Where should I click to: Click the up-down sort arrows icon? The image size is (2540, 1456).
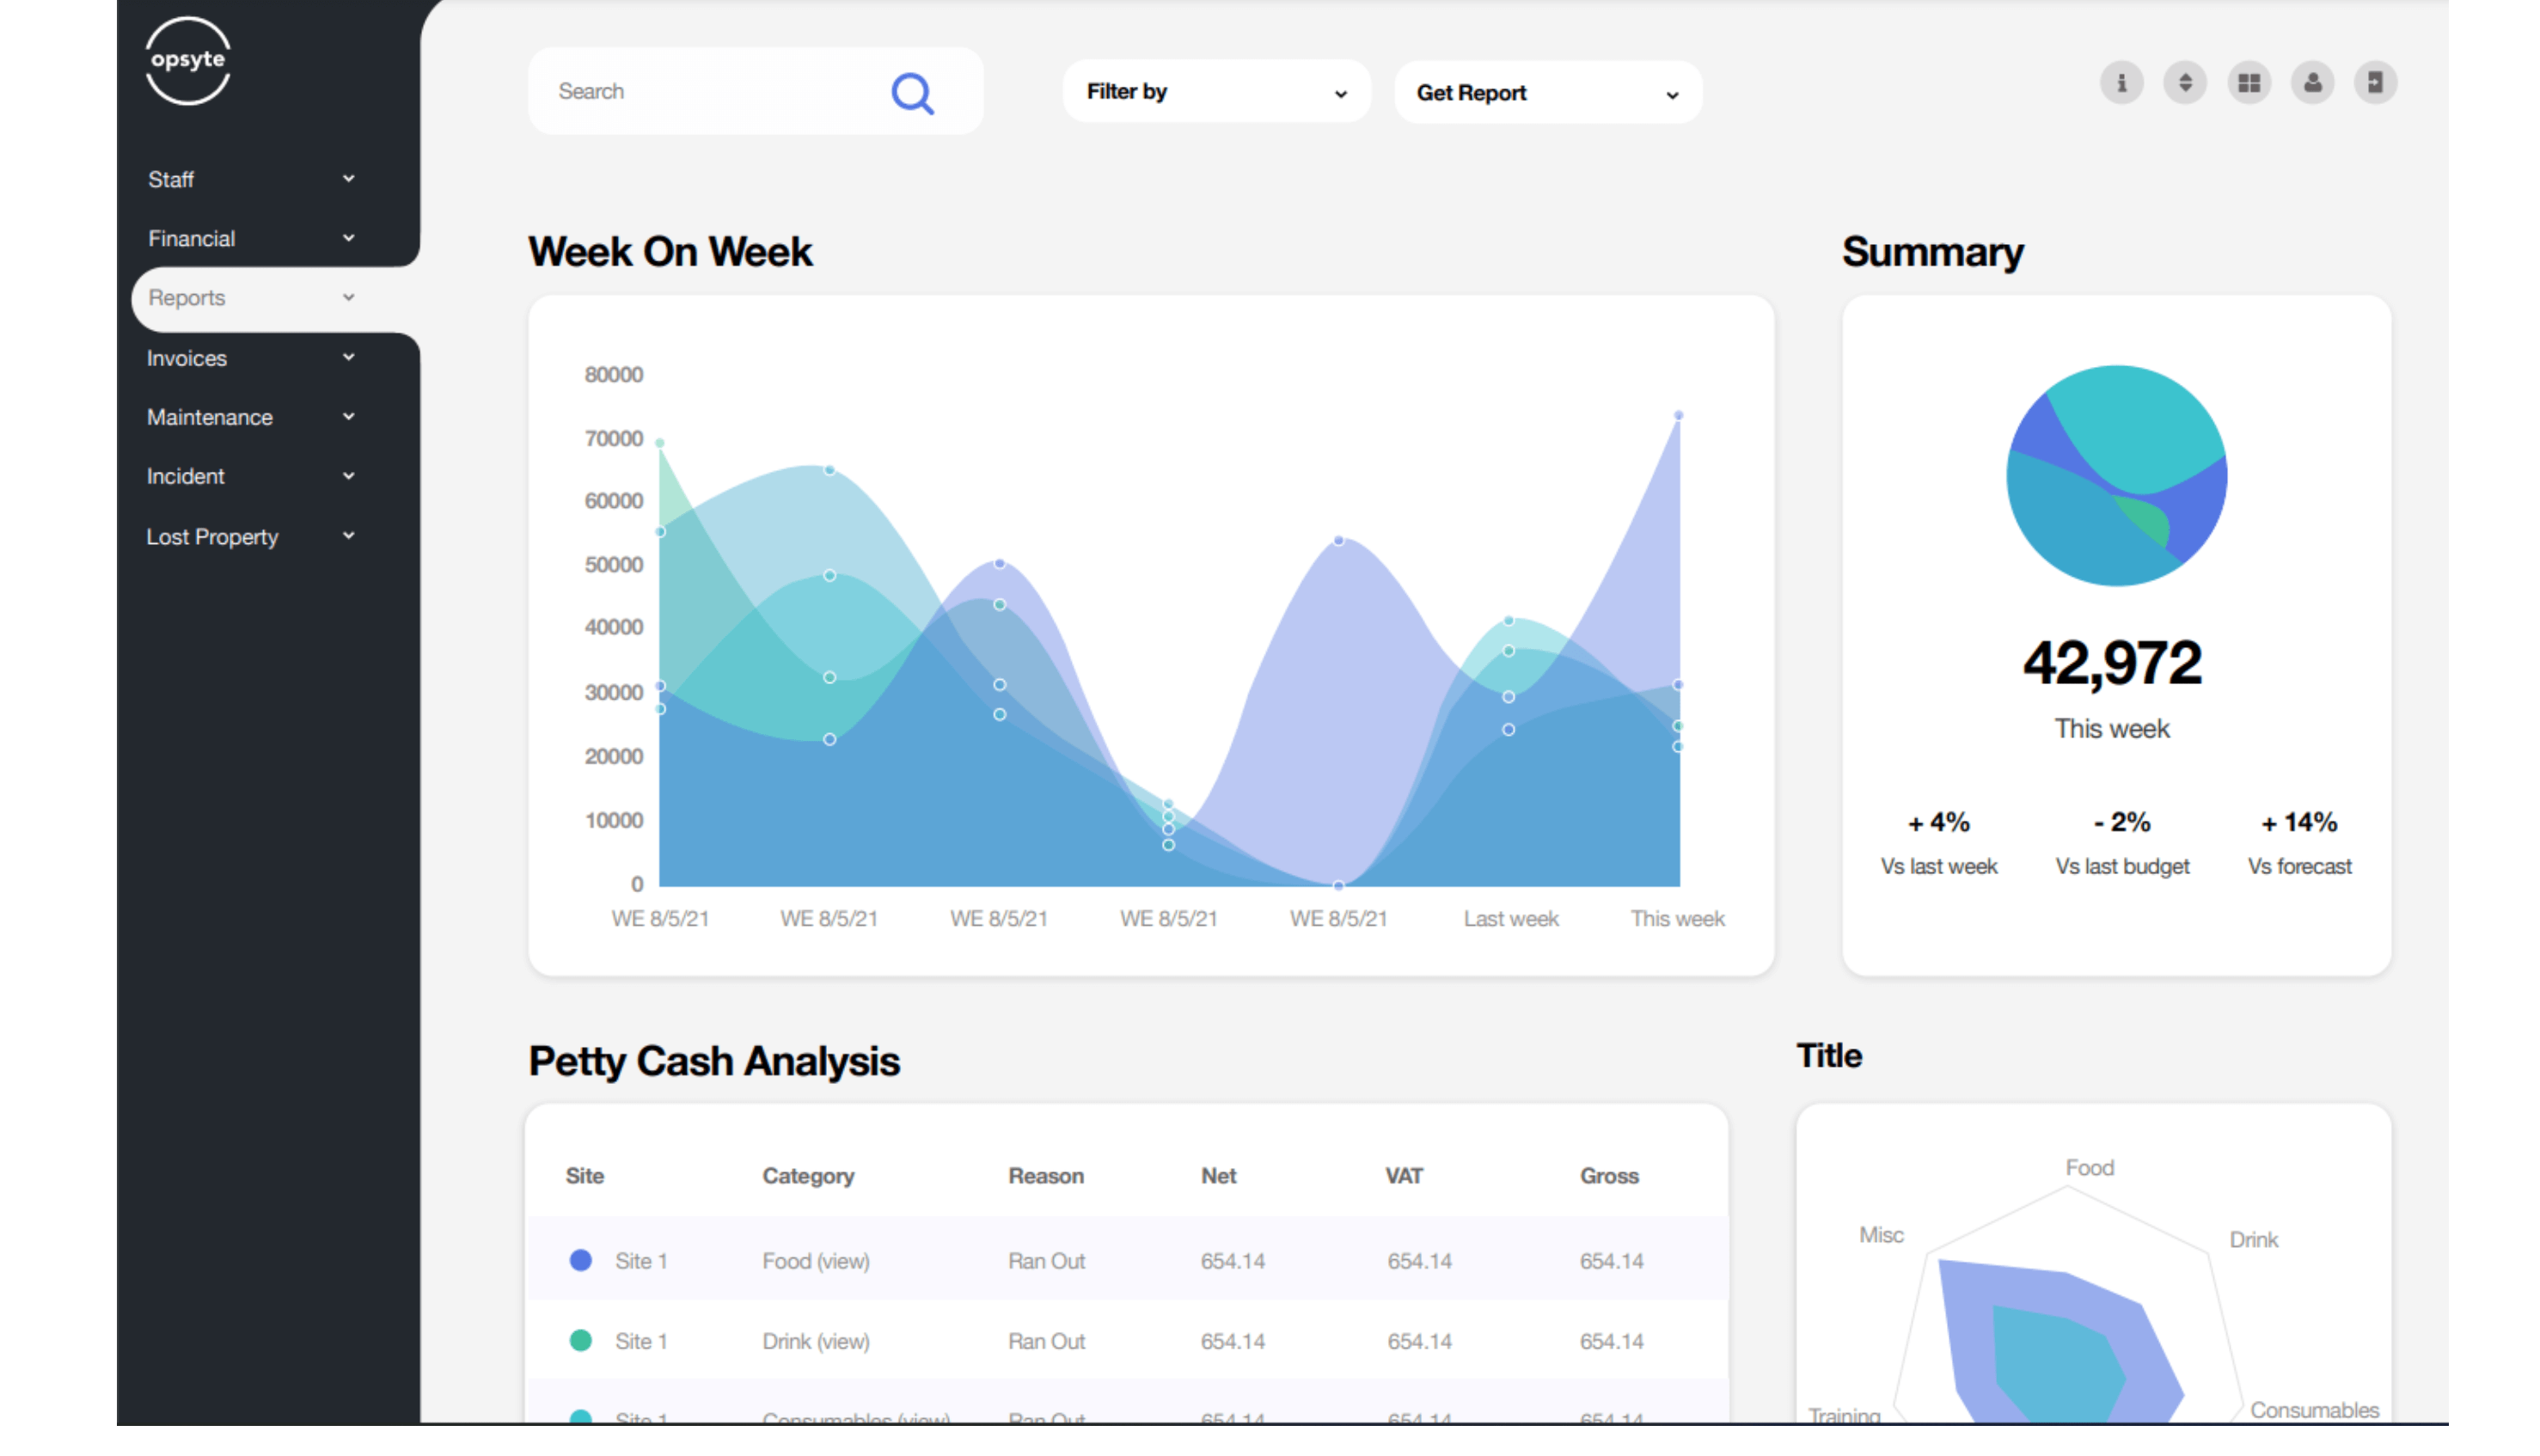(2185, 83)
